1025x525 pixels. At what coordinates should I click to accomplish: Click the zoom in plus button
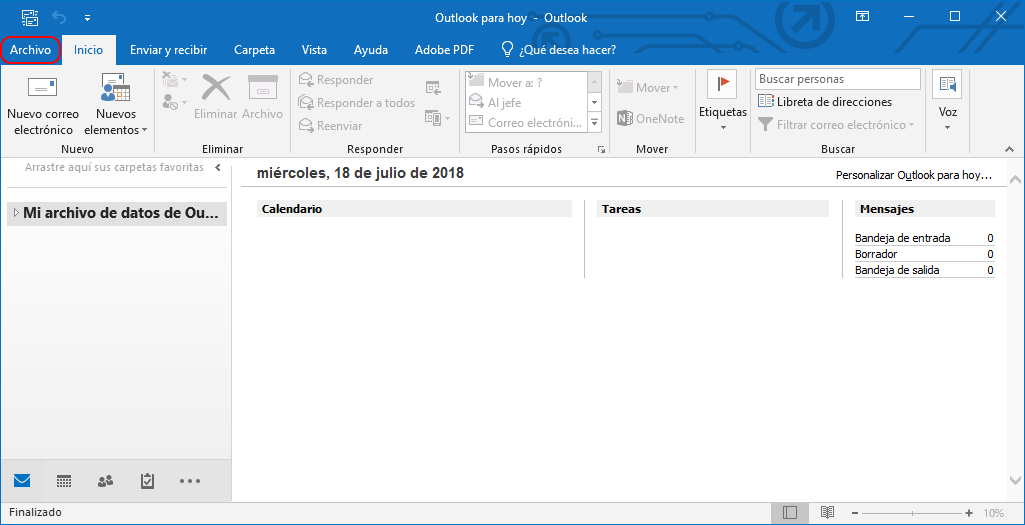point(969,513)
